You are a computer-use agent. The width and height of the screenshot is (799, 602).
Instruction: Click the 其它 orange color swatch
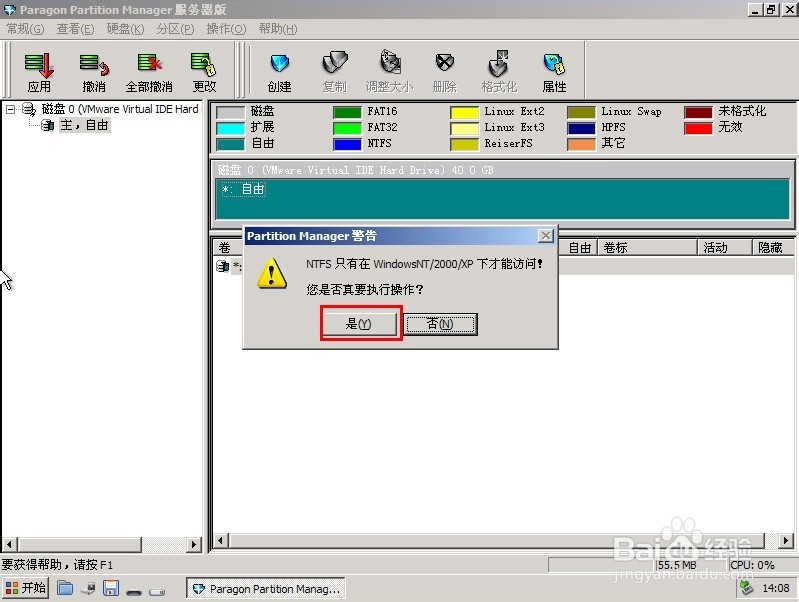[581, 144]
